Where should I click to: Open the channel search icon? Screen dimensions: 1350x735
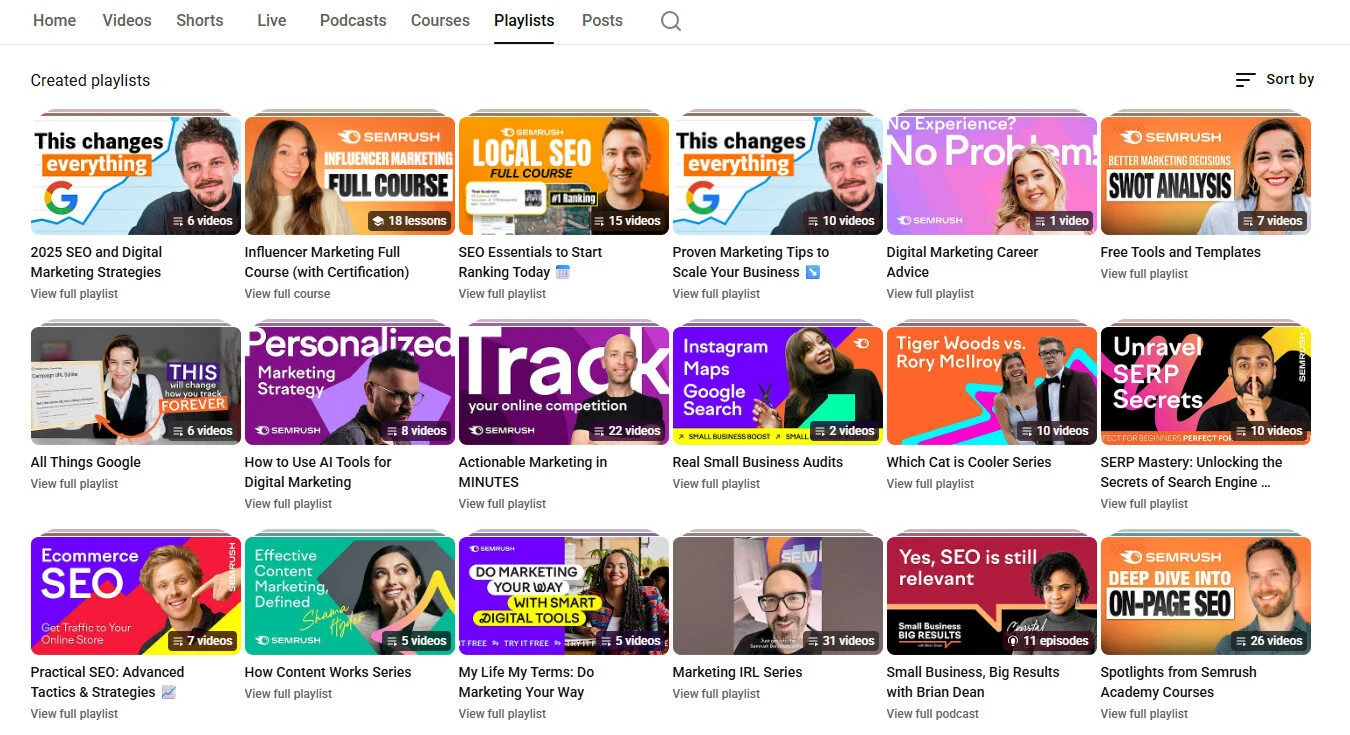pos(670,20)
